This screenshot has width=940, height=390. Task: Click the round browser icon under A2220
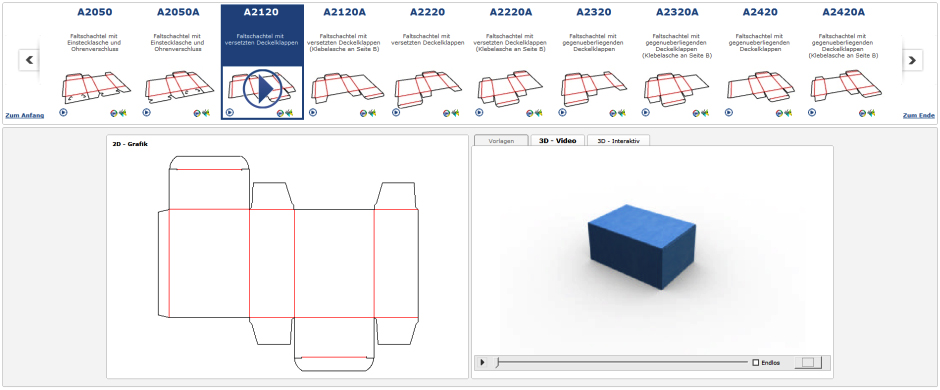[447, 113]
